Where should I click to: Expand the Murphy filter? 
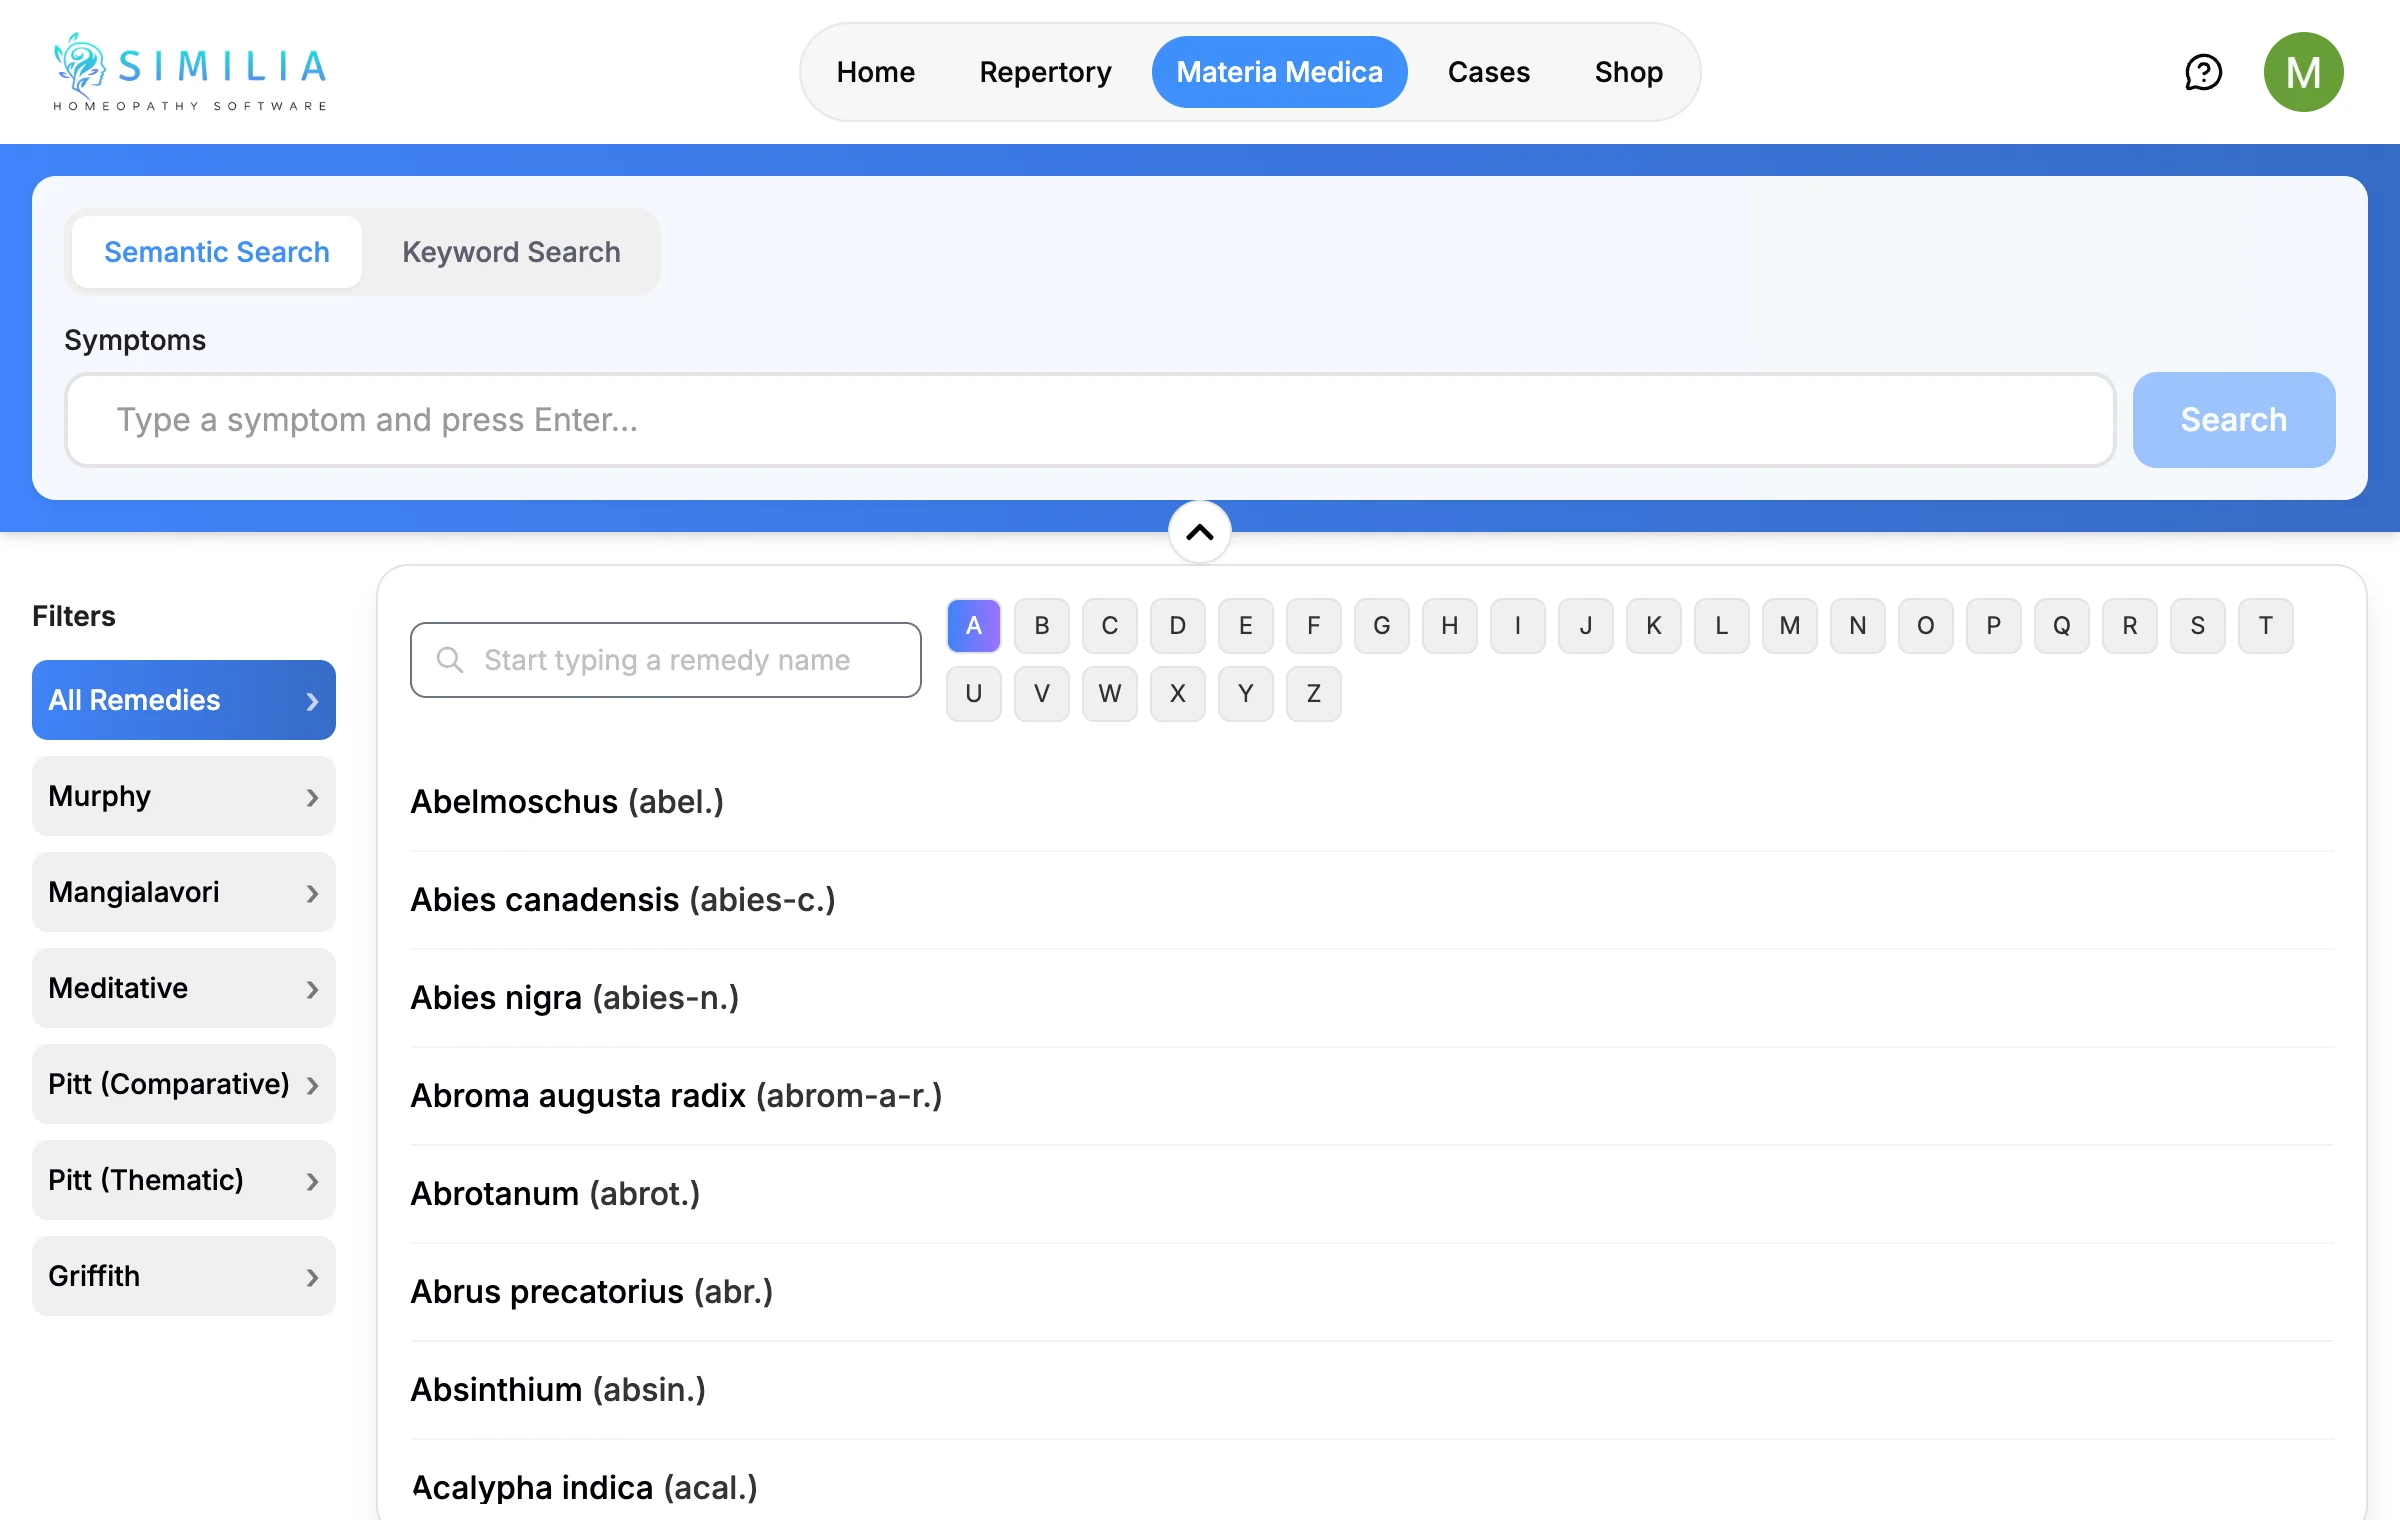tap(183, 796)
